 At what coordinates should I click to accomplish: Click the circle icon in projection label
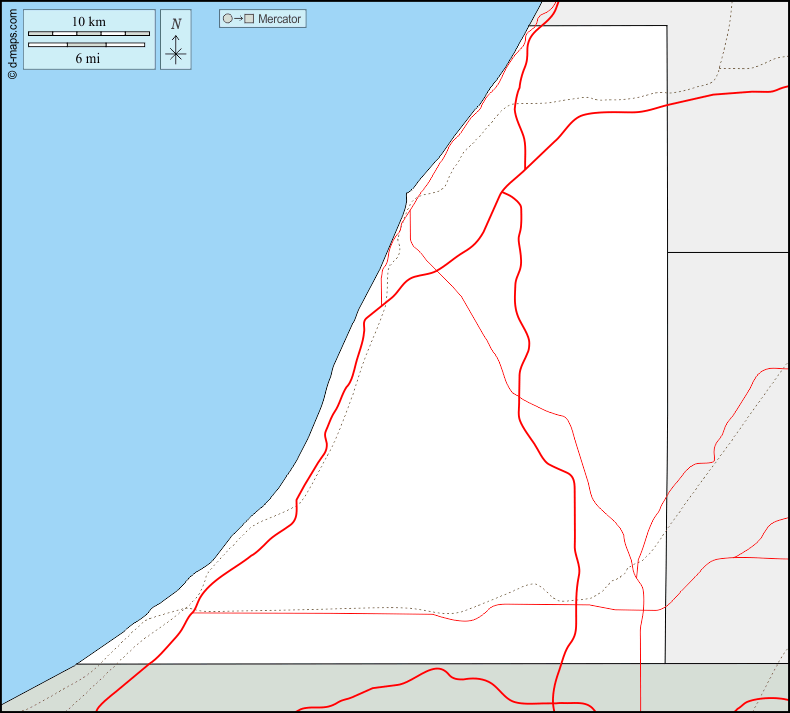click(x=227, y=19)
